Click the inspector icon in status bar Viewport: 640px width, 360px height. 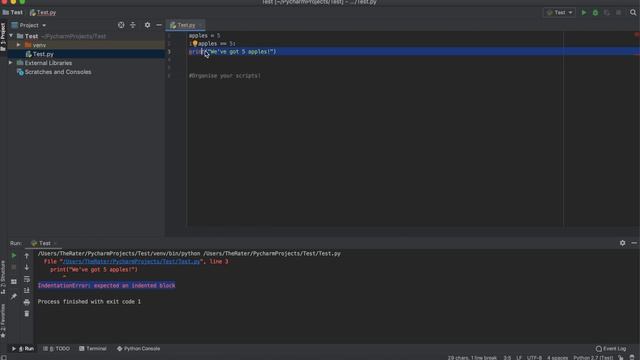pyautogui.click(x=632, y=358)
